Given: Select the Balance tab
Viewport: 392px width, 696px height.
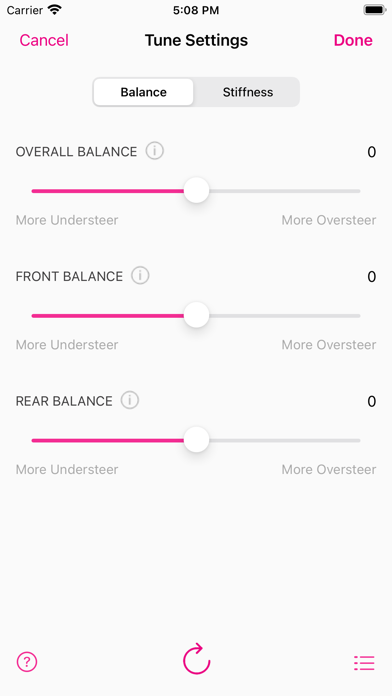Looking at the screenshot, I should [x=143, y=92].
